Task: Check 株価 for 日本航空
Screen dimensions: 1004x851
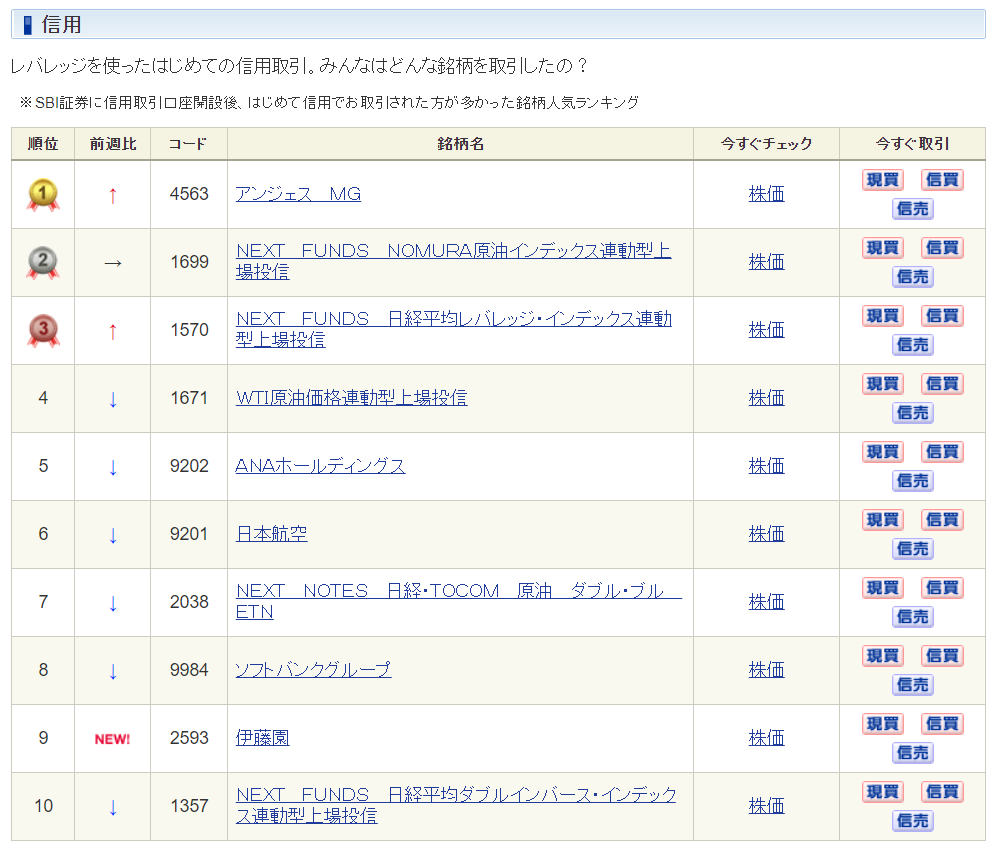Action: pyautogui.click(x=766, y=533)
